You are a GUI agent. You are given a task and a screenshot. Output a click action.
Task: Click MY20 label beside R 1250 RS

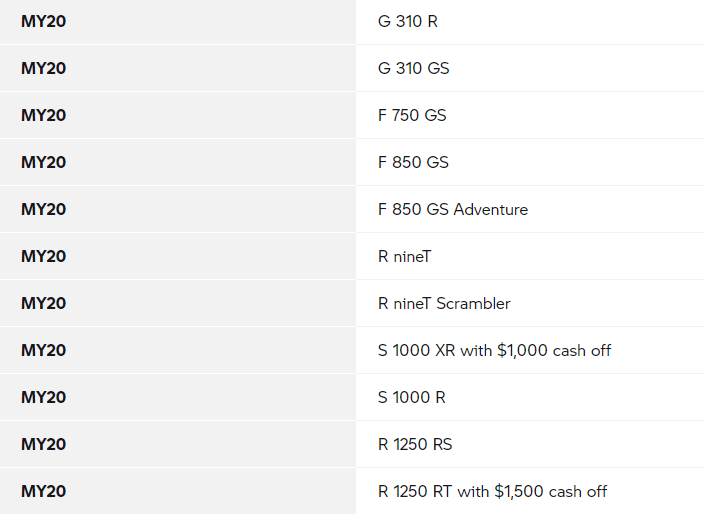(x=44, y=445)
